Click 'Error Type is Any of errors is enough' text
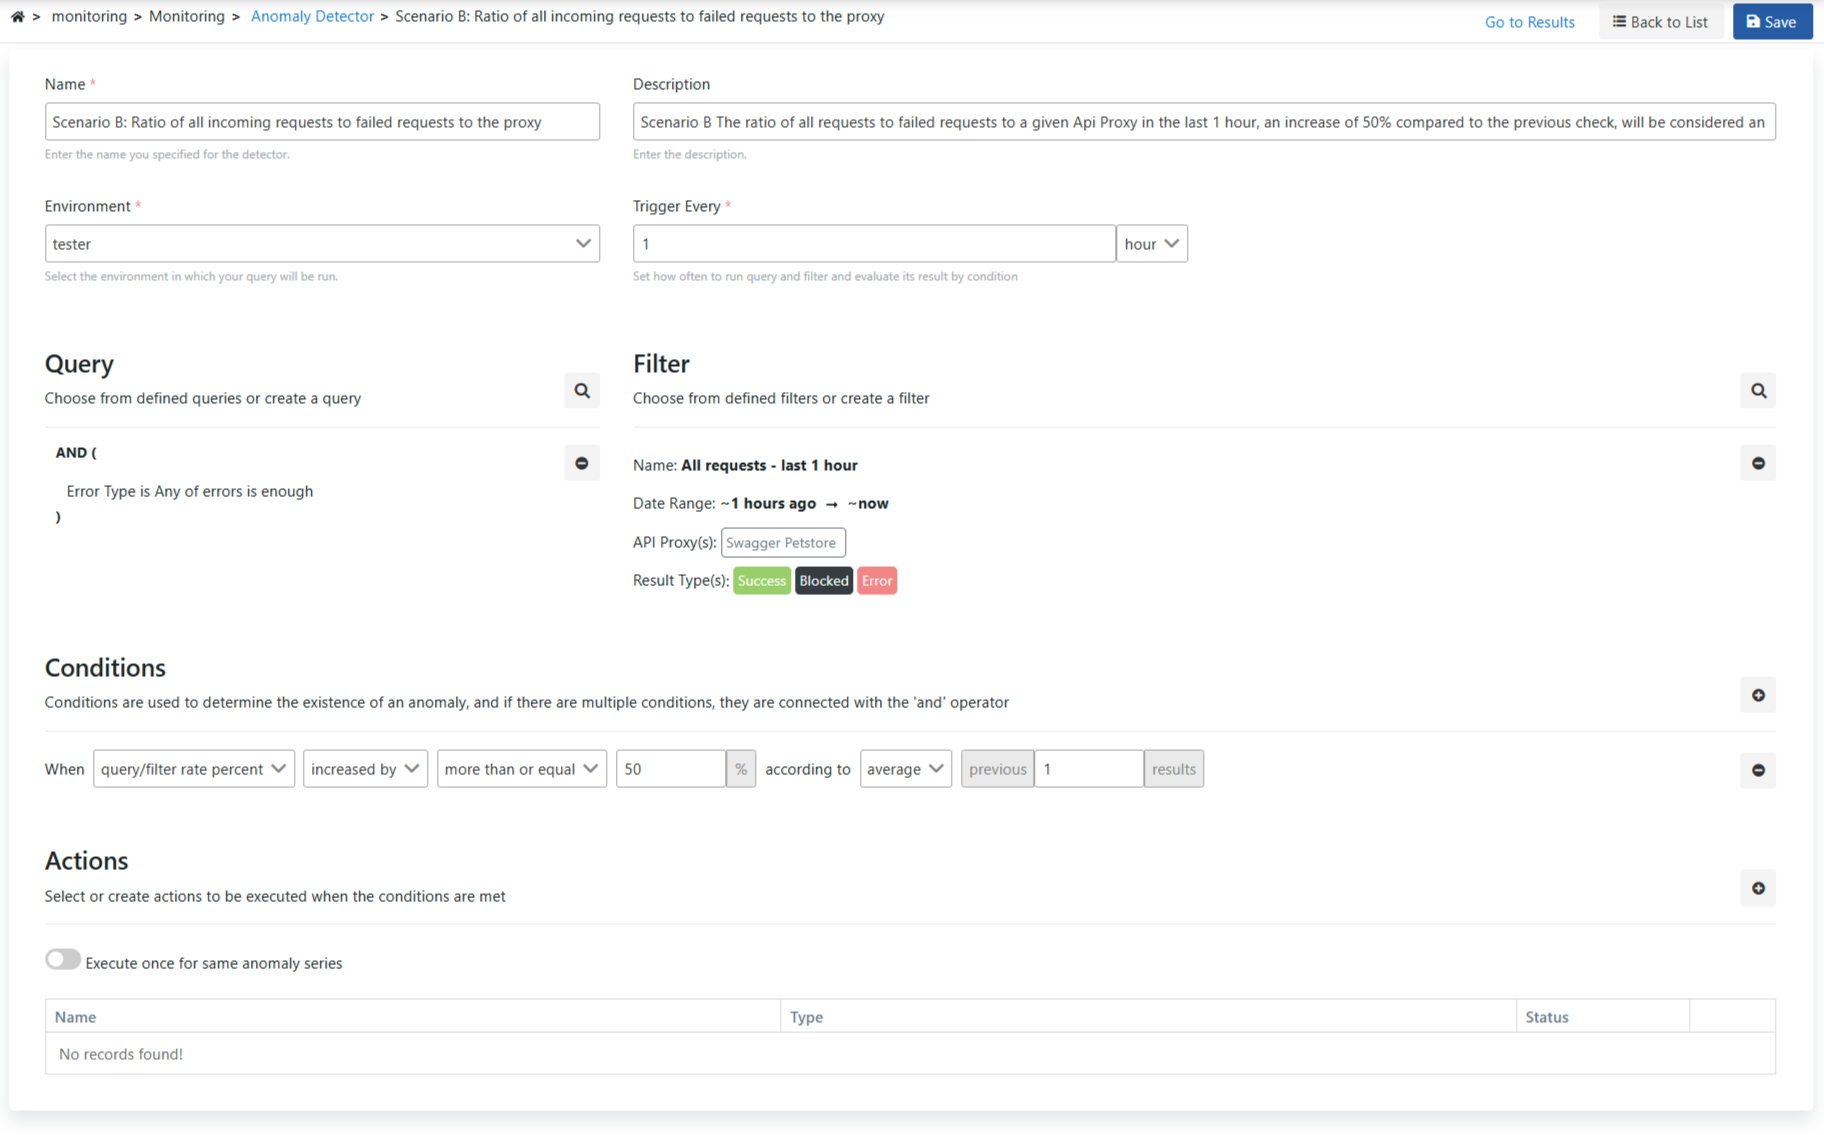1824x1135 pixels. 190,491
